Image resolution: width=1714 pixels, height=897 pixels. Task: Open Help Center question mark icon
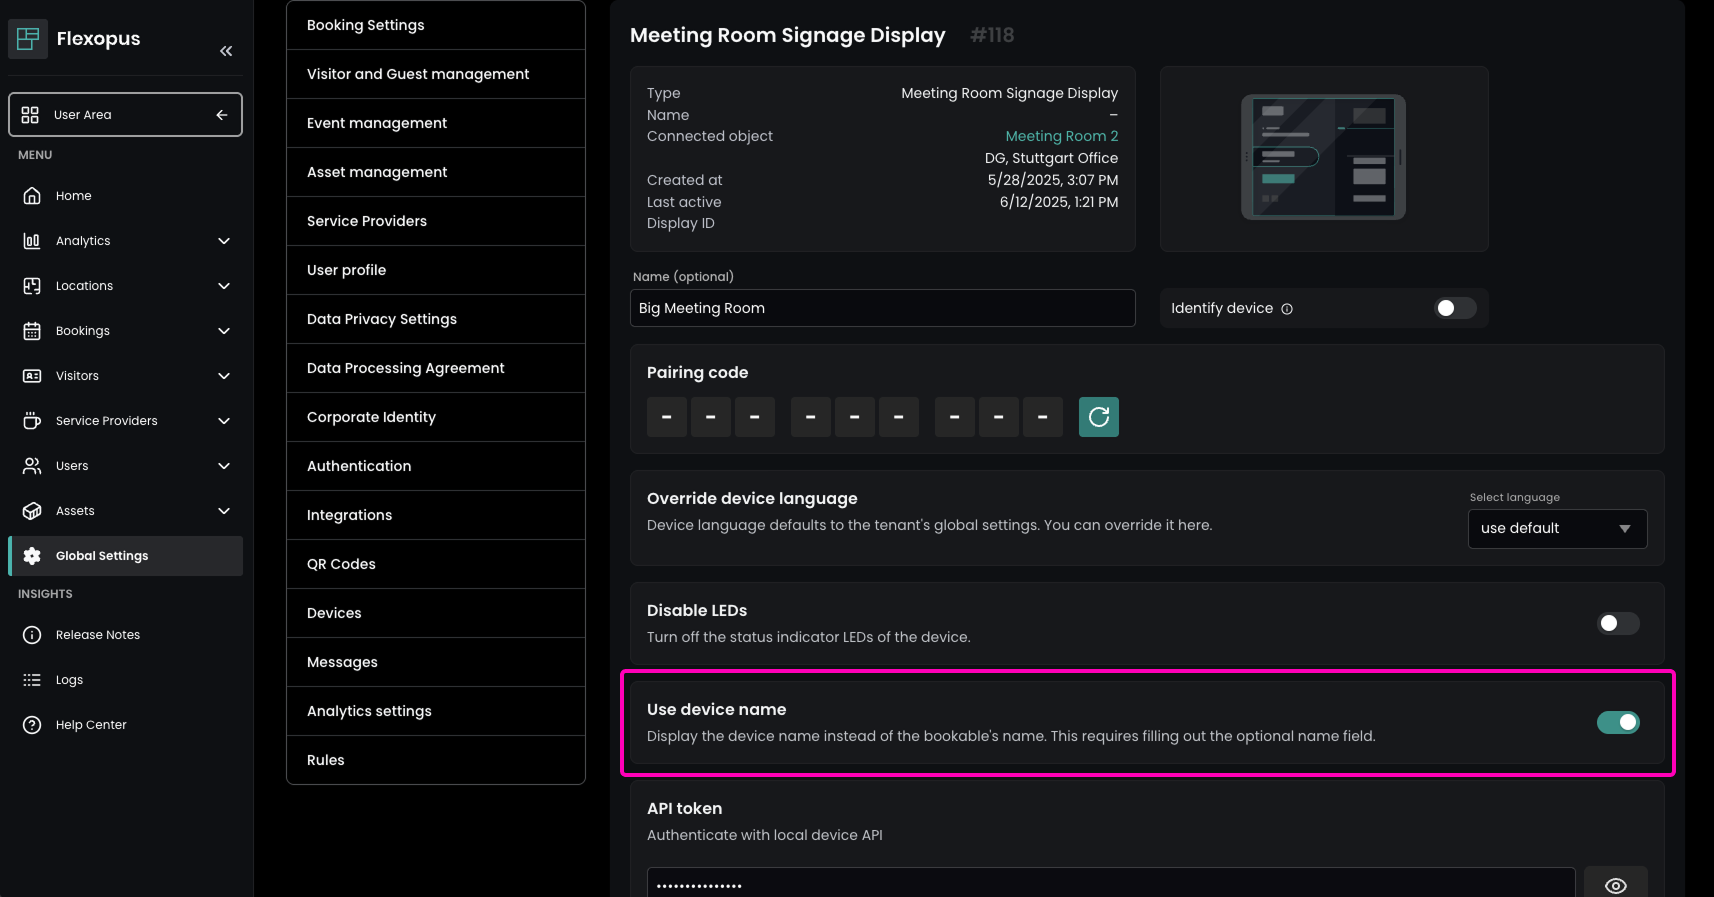pyautogui.click(x=32, y=725)
